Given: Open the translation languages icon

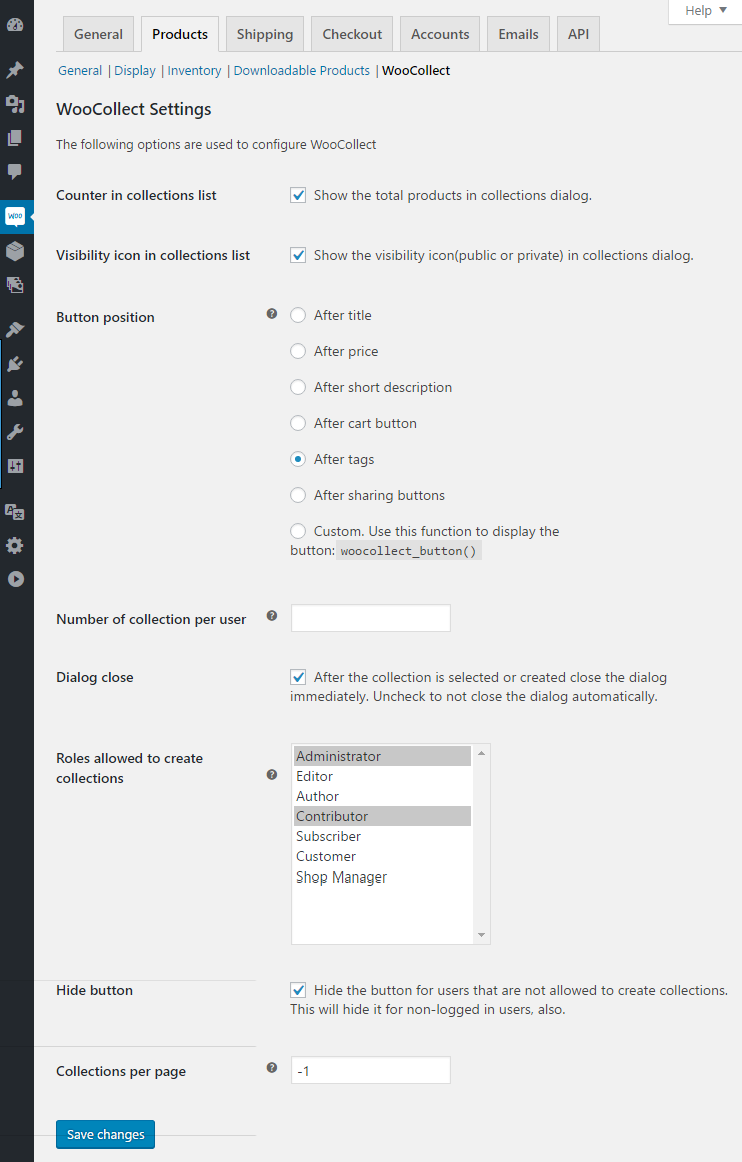Looking at the screenshot, I should [x=15, y=511].
